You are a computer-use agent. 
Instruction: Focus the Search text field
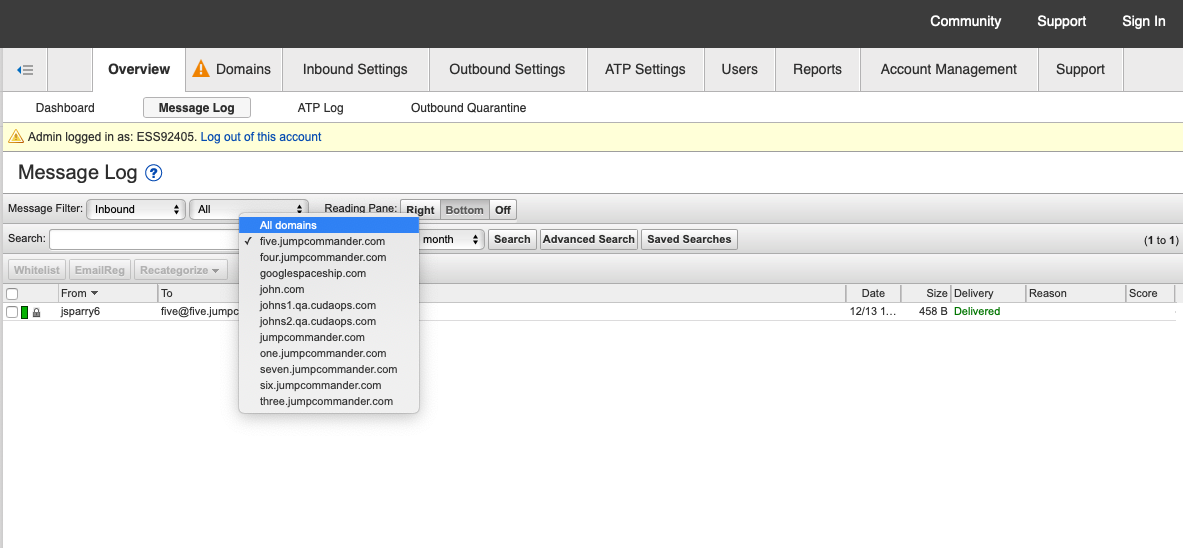(x=144, y=239)
